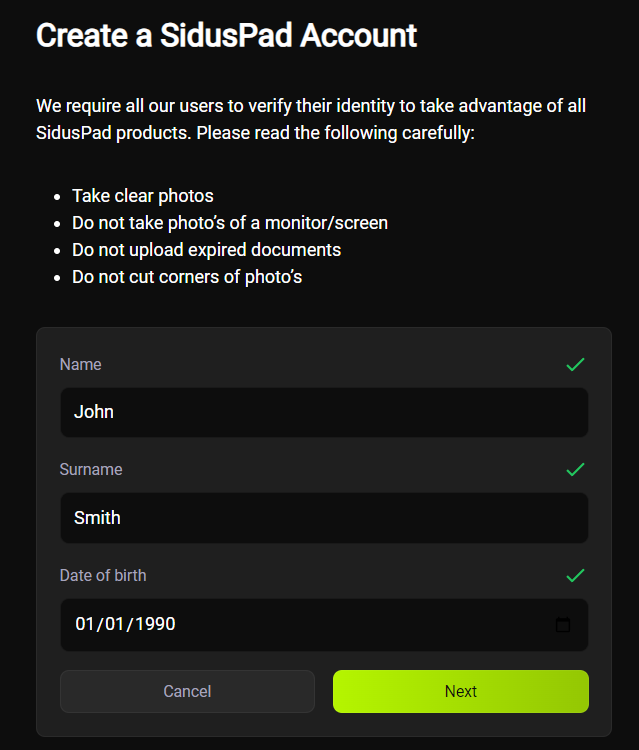The image size is (639, 750).
Task: Click the Name field label
Action: 81,365
